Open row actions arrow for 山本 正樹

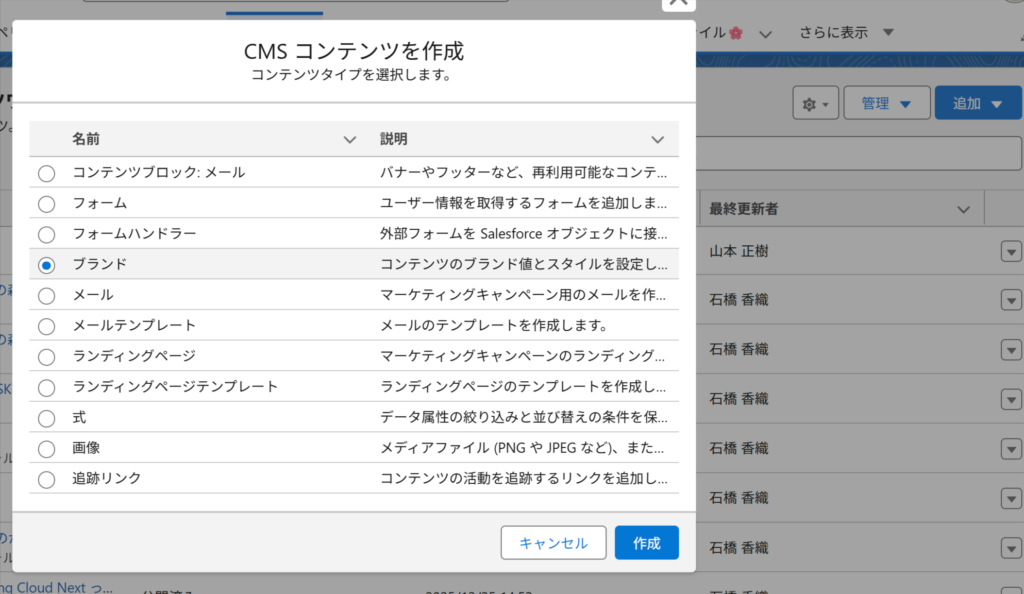pyautogui.click(x=1011, y=251)
